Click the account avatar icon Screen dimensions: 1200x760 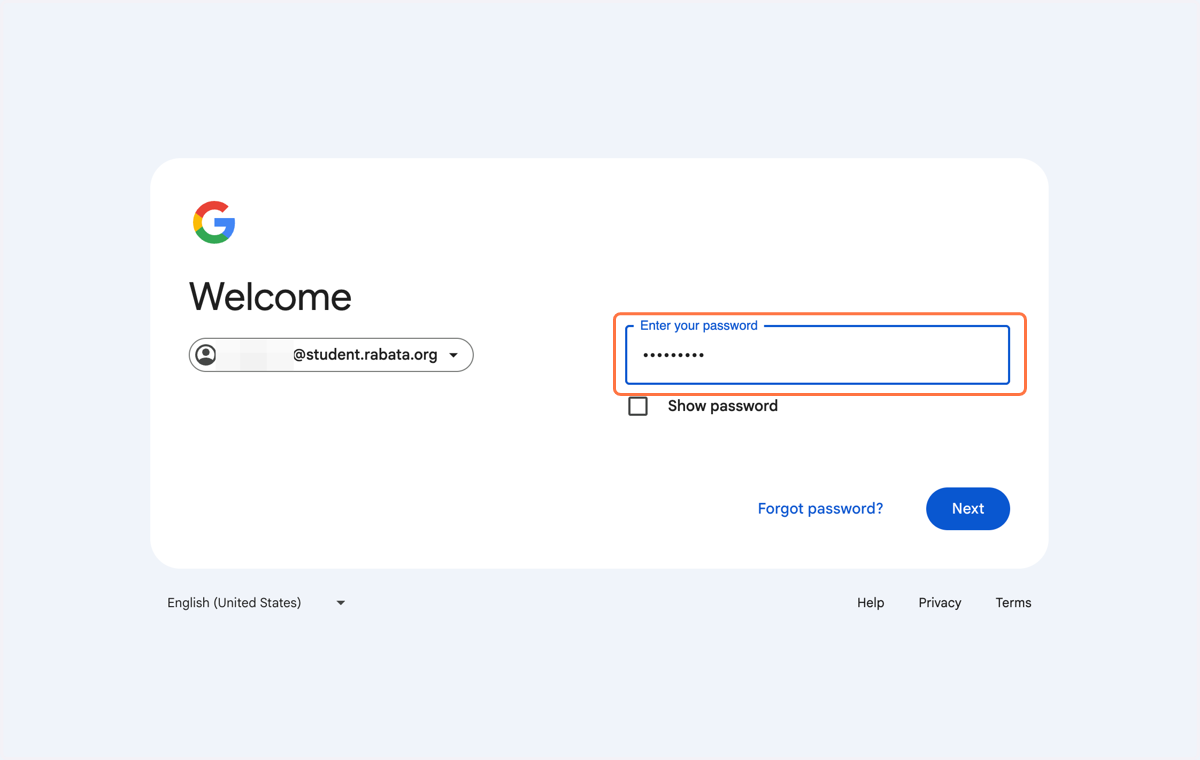pyautogui.click(x=206, y=355)
